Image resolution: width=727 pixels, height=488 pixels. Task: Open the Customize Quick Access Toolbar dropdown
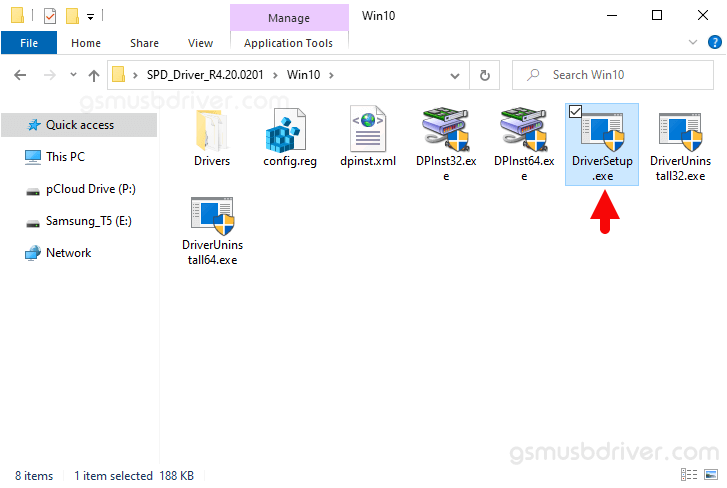click(x=90, y=17)
